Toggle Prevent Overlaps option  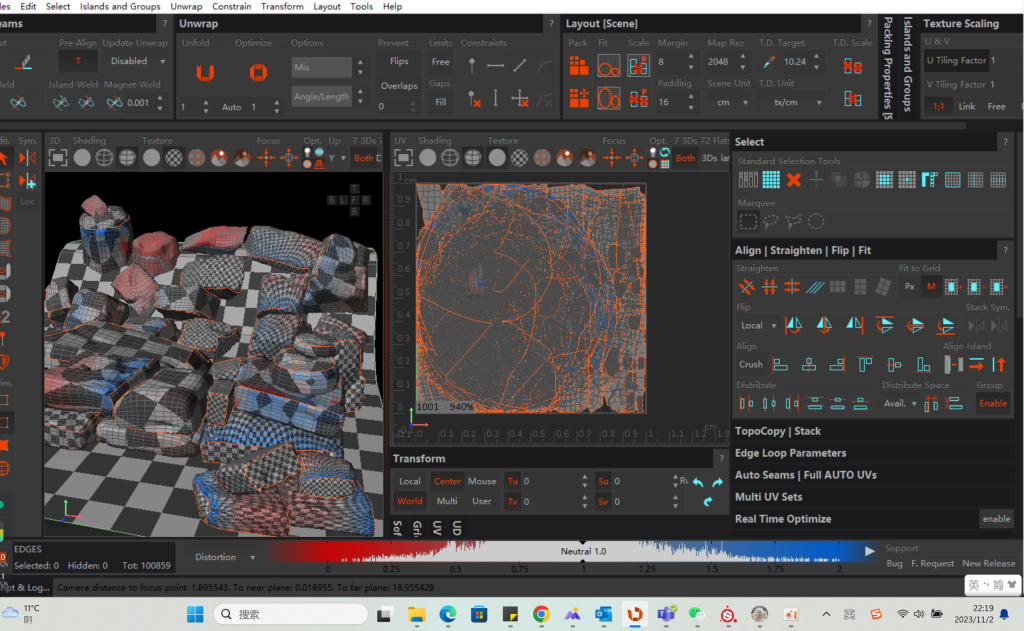(x=399, y=86)
